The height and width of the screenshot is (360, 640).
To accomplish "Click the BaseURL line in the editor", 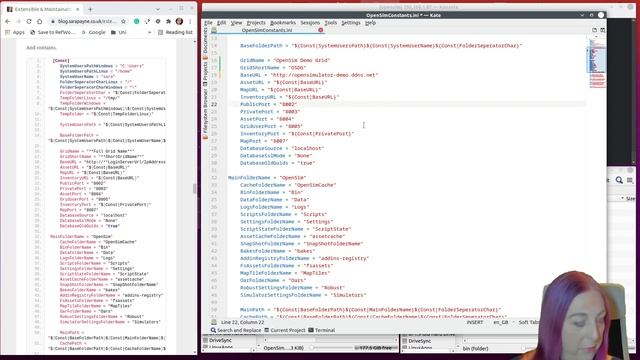I will pyautogui.click(x=309, y=75).
